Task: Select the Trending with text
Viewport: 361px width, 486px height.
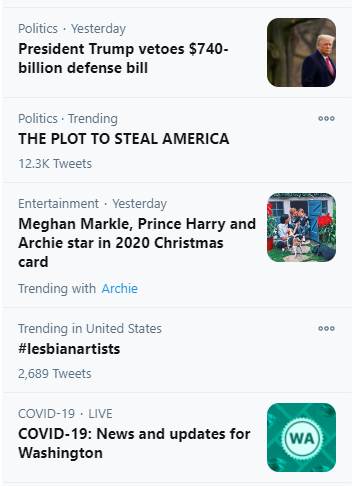Action: pos(57,288)
